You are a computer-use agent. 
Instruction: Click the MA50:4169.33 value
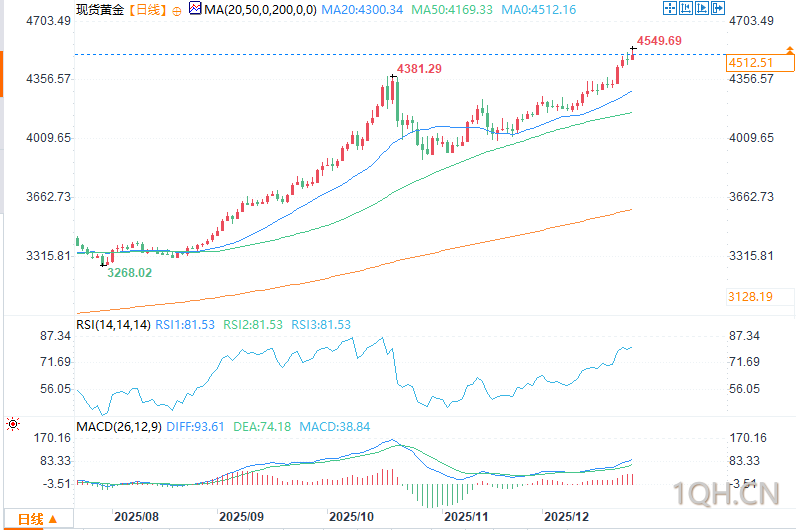[452, 10]
